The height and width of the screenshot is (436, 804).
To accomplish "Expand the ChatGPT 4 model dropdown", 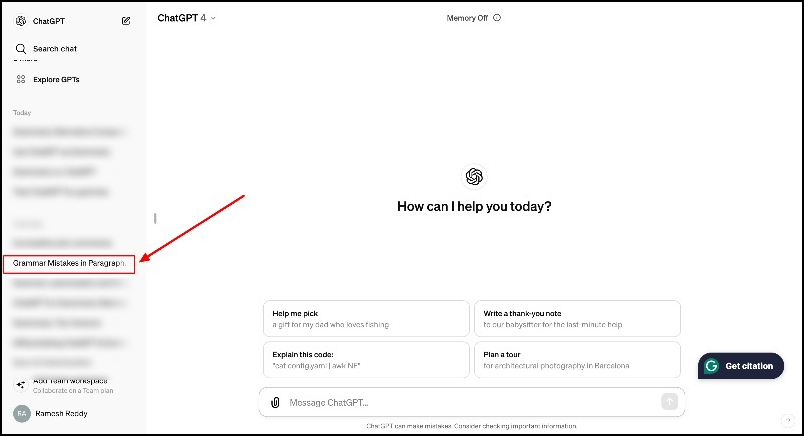I will tap(187, 18).
